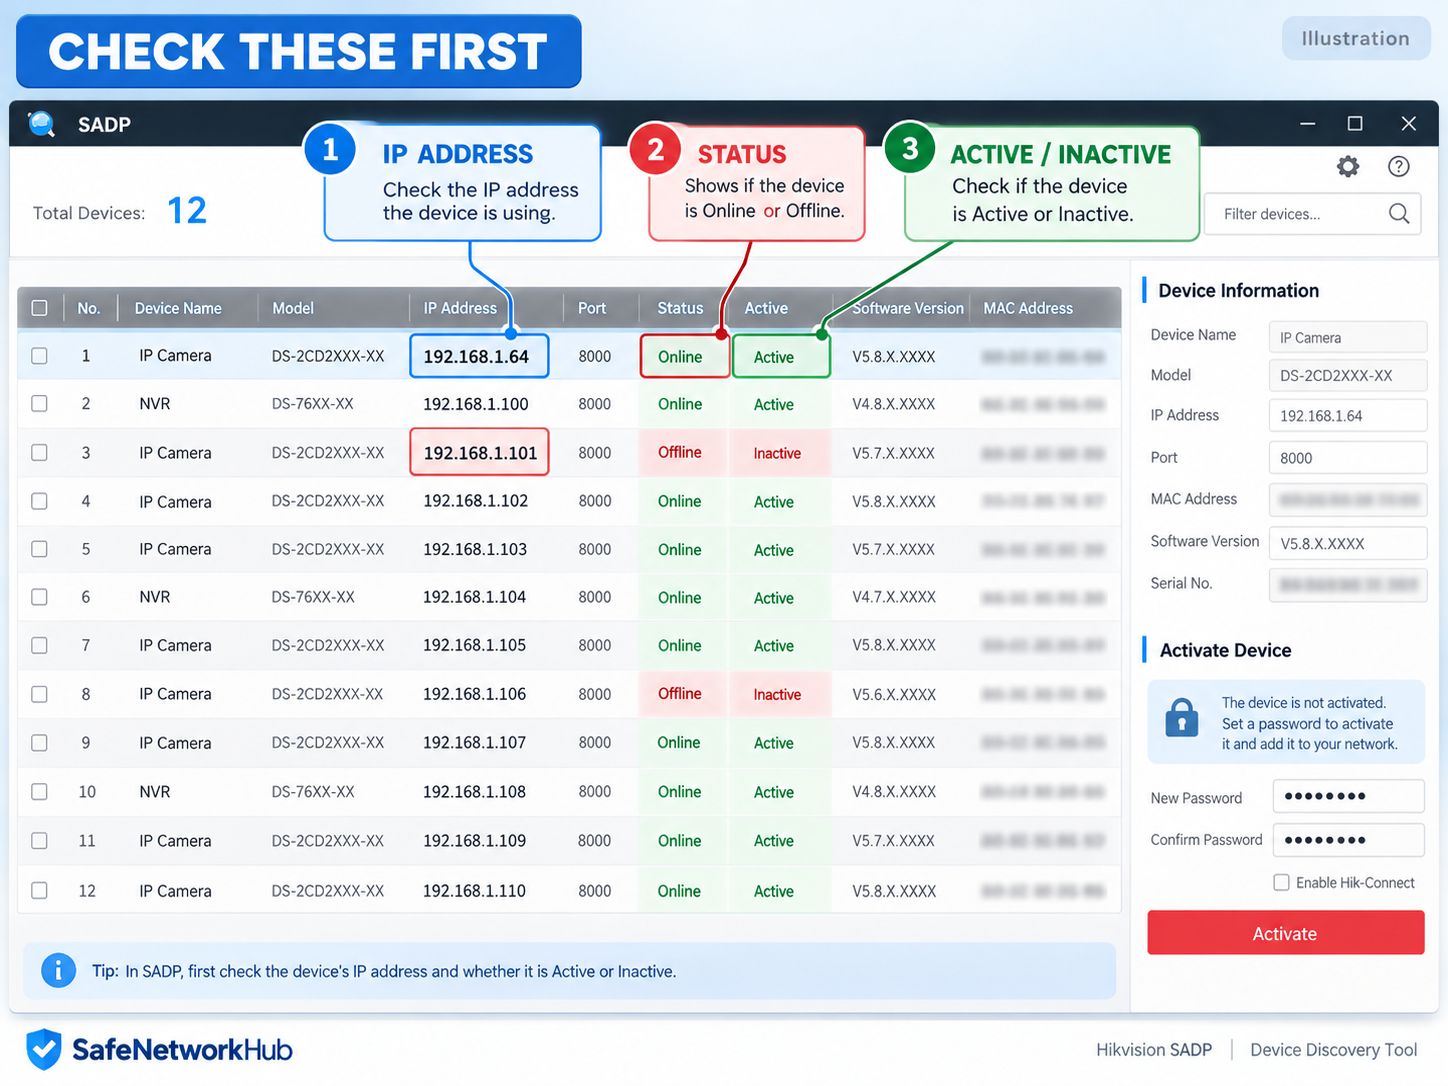Click the MAC Address column header
This screenshot has height=1086, width=1448.
pyautogui.click(x=1028, y=308)
